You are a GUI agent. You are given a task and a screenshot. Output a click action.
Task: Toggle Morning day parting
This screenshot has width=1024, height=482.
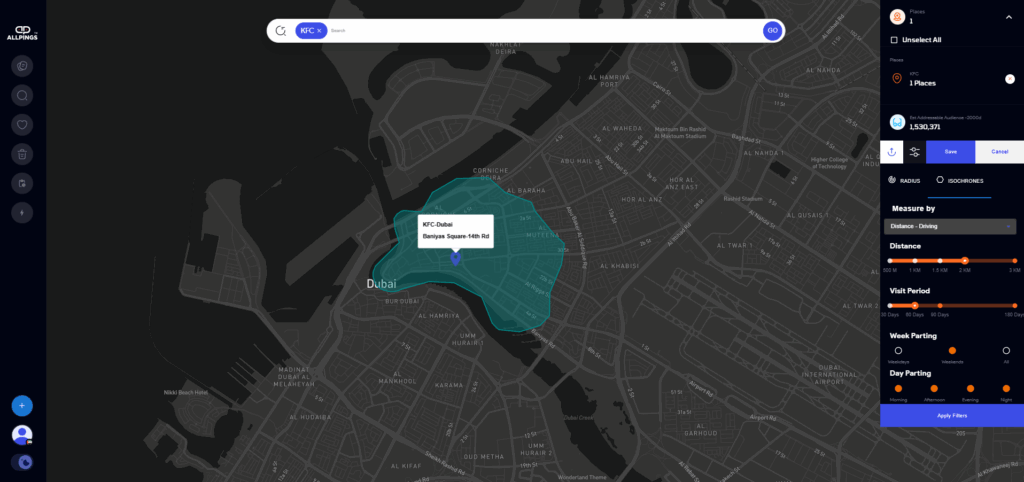click(898, 389)
